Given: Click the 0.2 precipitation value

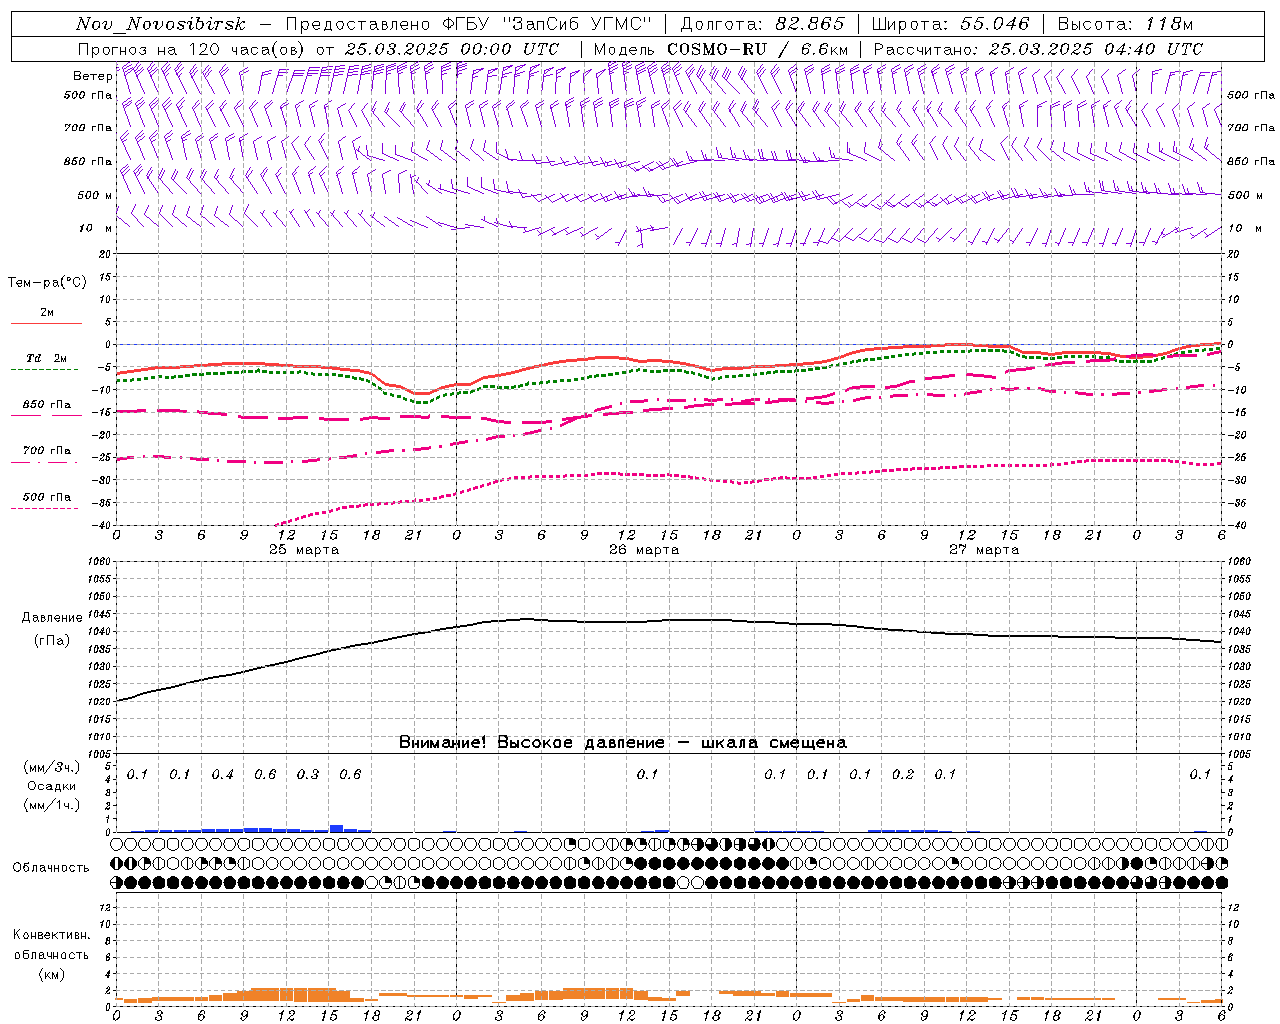Looking at the screenshot, I should tap(902, 775).
